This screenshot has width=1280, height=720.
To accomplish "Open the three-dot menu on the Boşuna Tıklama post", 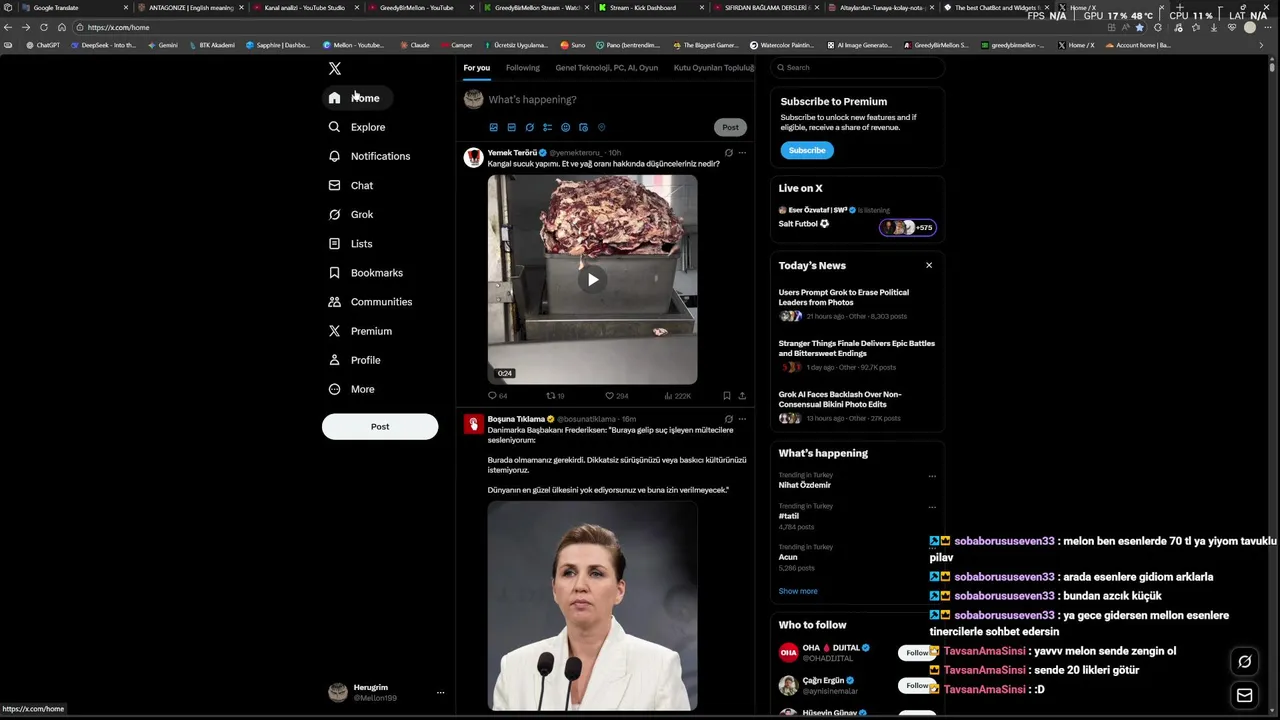I will (x=742, y=419).
